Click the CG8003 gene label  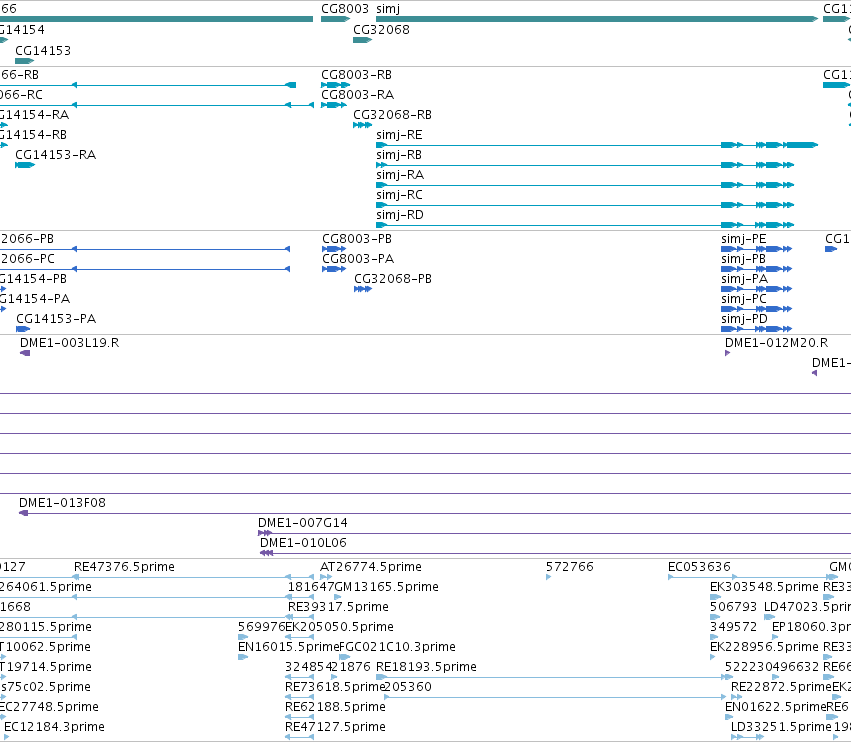[x=345, y=9]
